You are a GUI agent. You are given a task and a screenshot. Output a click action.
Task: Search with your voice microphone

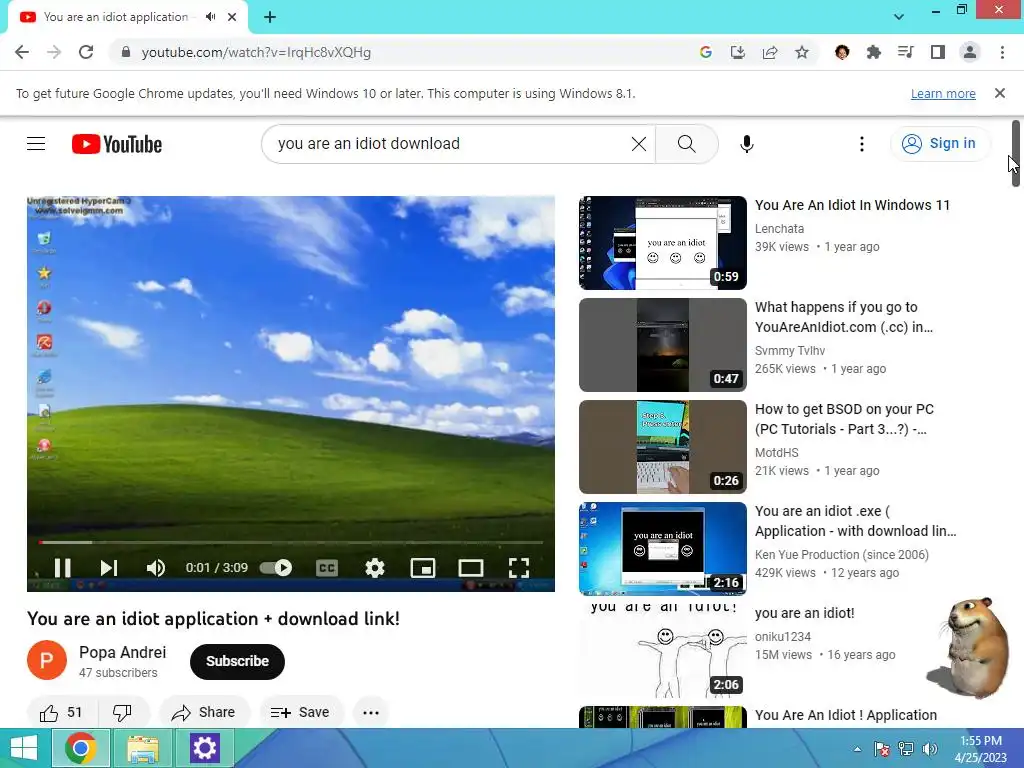pos(746,144)
